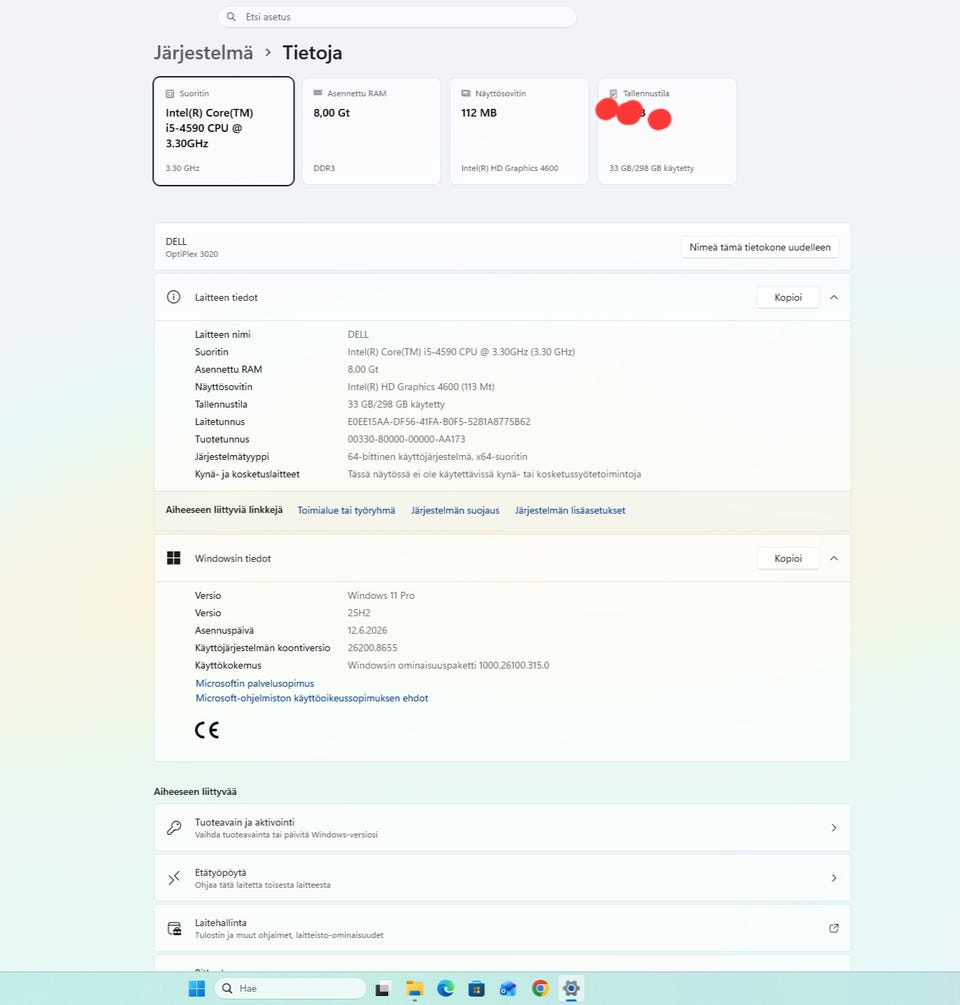
Task: Click the 64-bittinen käyttöjärjestelmä value
Action: point(437,456)
